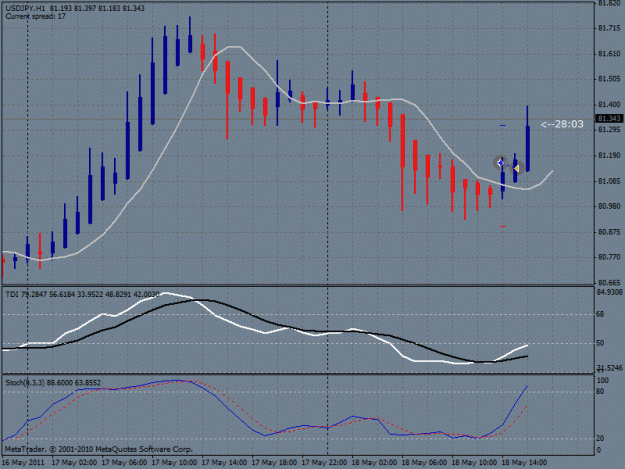Click the 81.400 price scale label

click(609, 105)
